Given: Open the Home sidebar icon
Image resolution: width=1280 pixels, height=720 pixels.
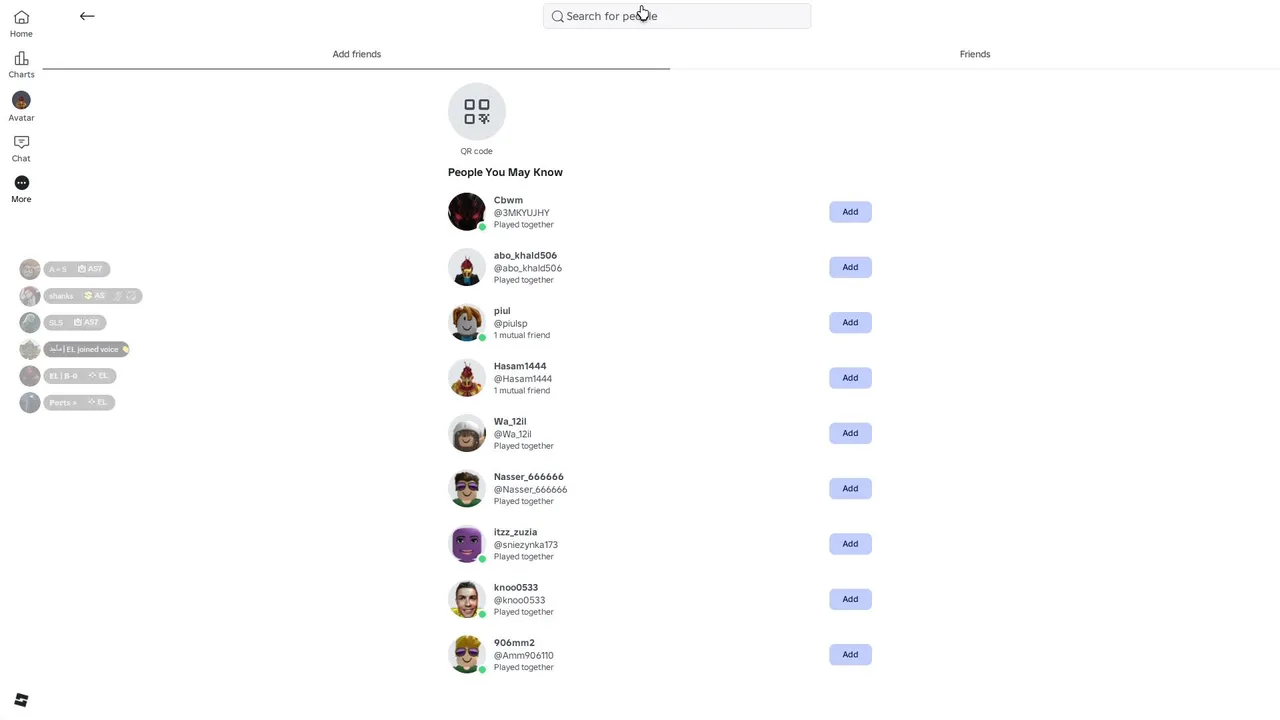Looking at the screenshot, I should click(21, 18).
